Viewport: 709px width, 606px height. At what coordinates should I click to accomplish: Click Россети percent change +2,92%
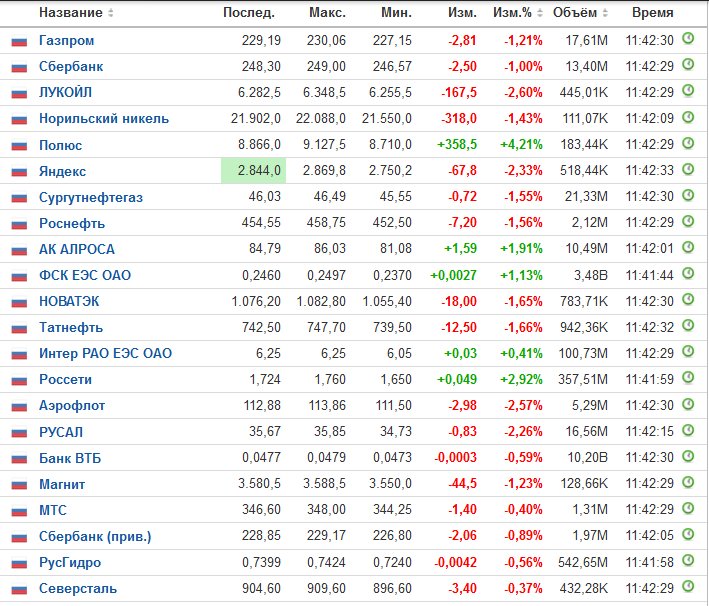click(521, 379)
